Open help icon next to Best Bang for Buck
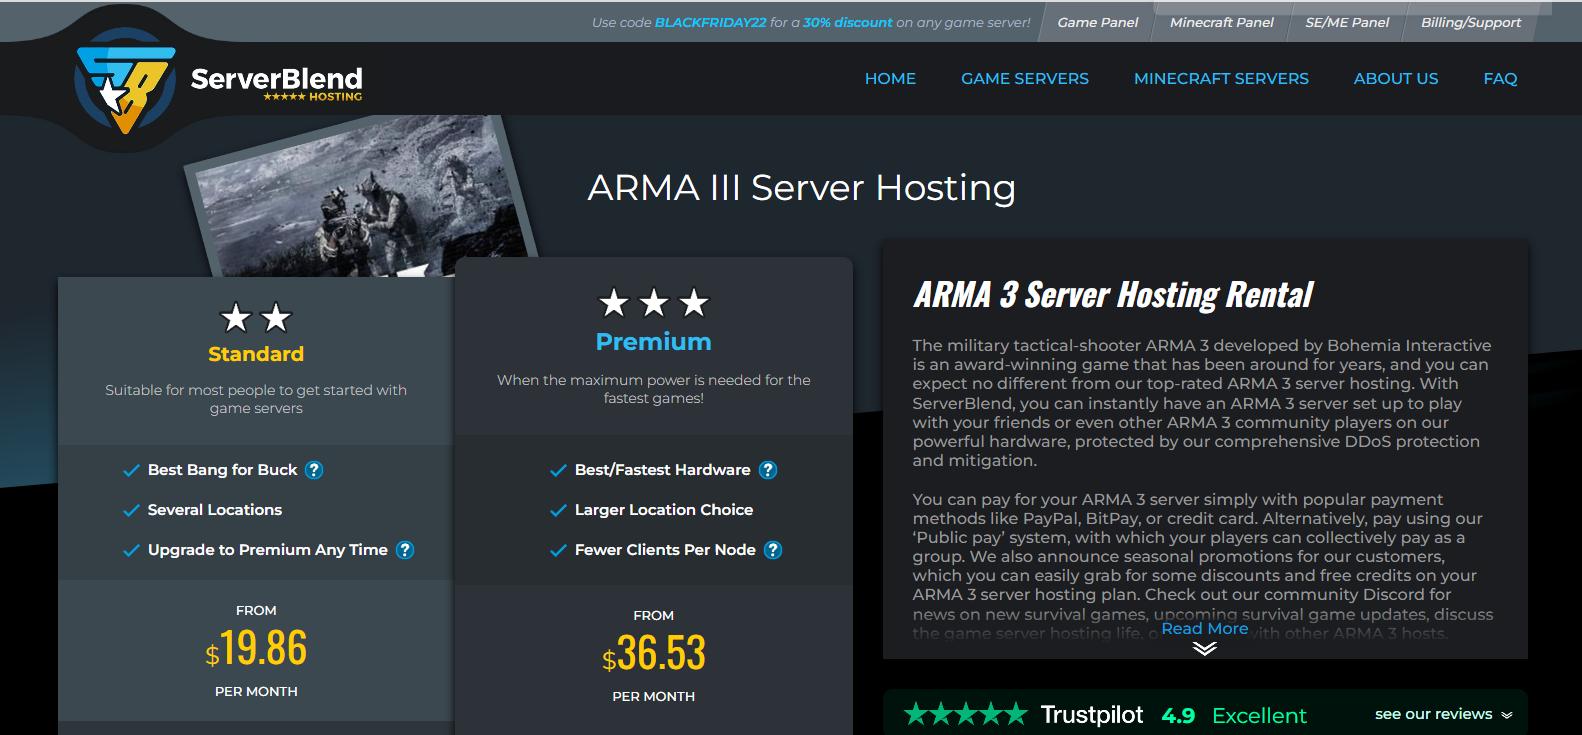The width and height of the screenshot is (1582, 735). (x=314, y=470)
